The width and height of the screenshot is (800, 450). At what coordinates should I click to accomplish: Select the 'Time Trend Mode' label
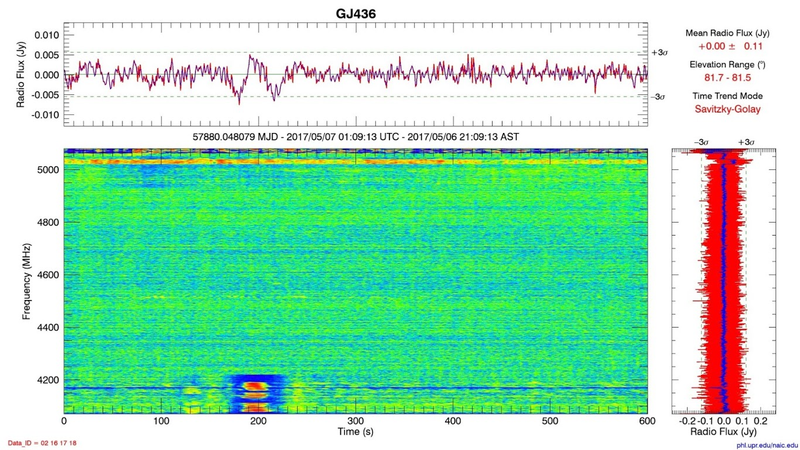728,96
